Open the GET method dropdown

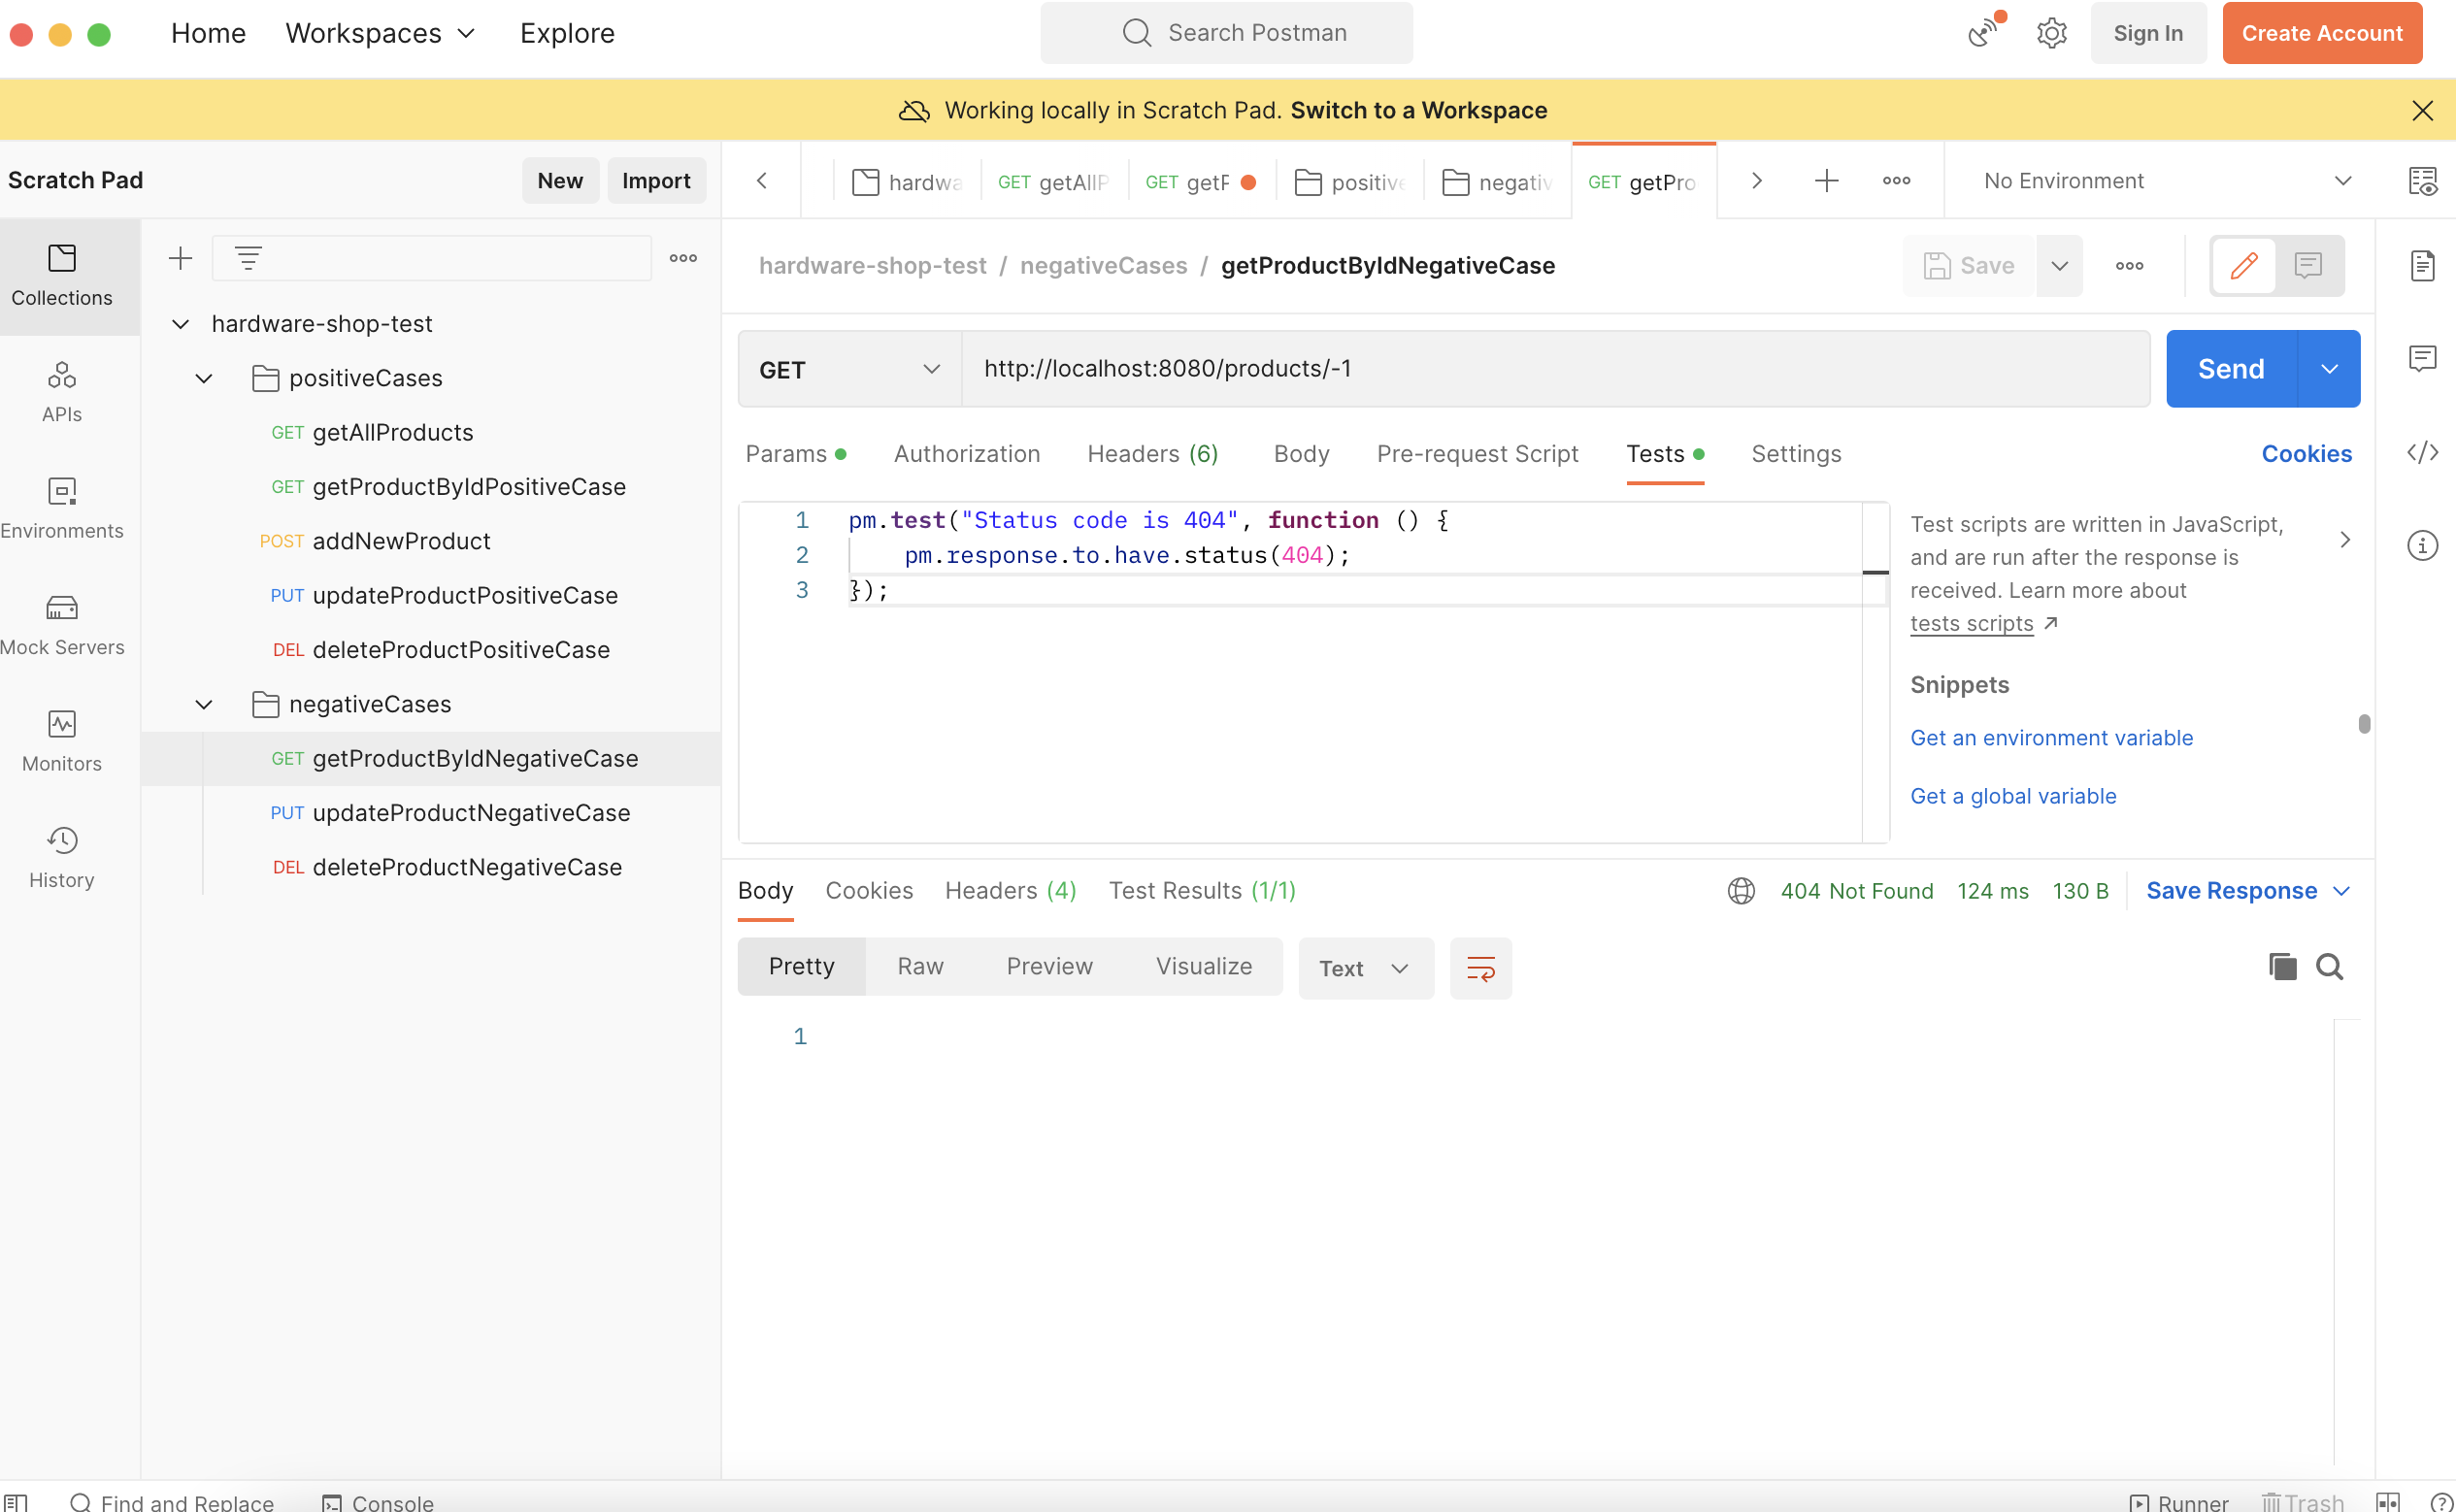tap(931, 368)
